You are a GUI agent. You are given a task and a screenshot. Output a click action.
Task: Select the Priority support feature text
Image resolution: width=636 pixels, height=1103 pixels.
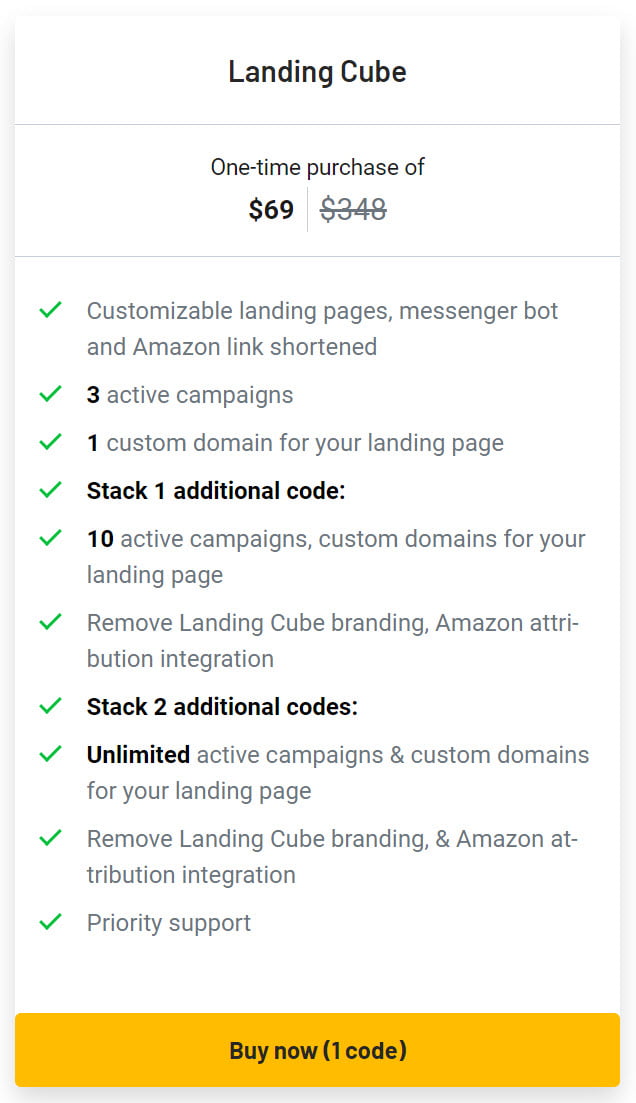tap(168, 922)
